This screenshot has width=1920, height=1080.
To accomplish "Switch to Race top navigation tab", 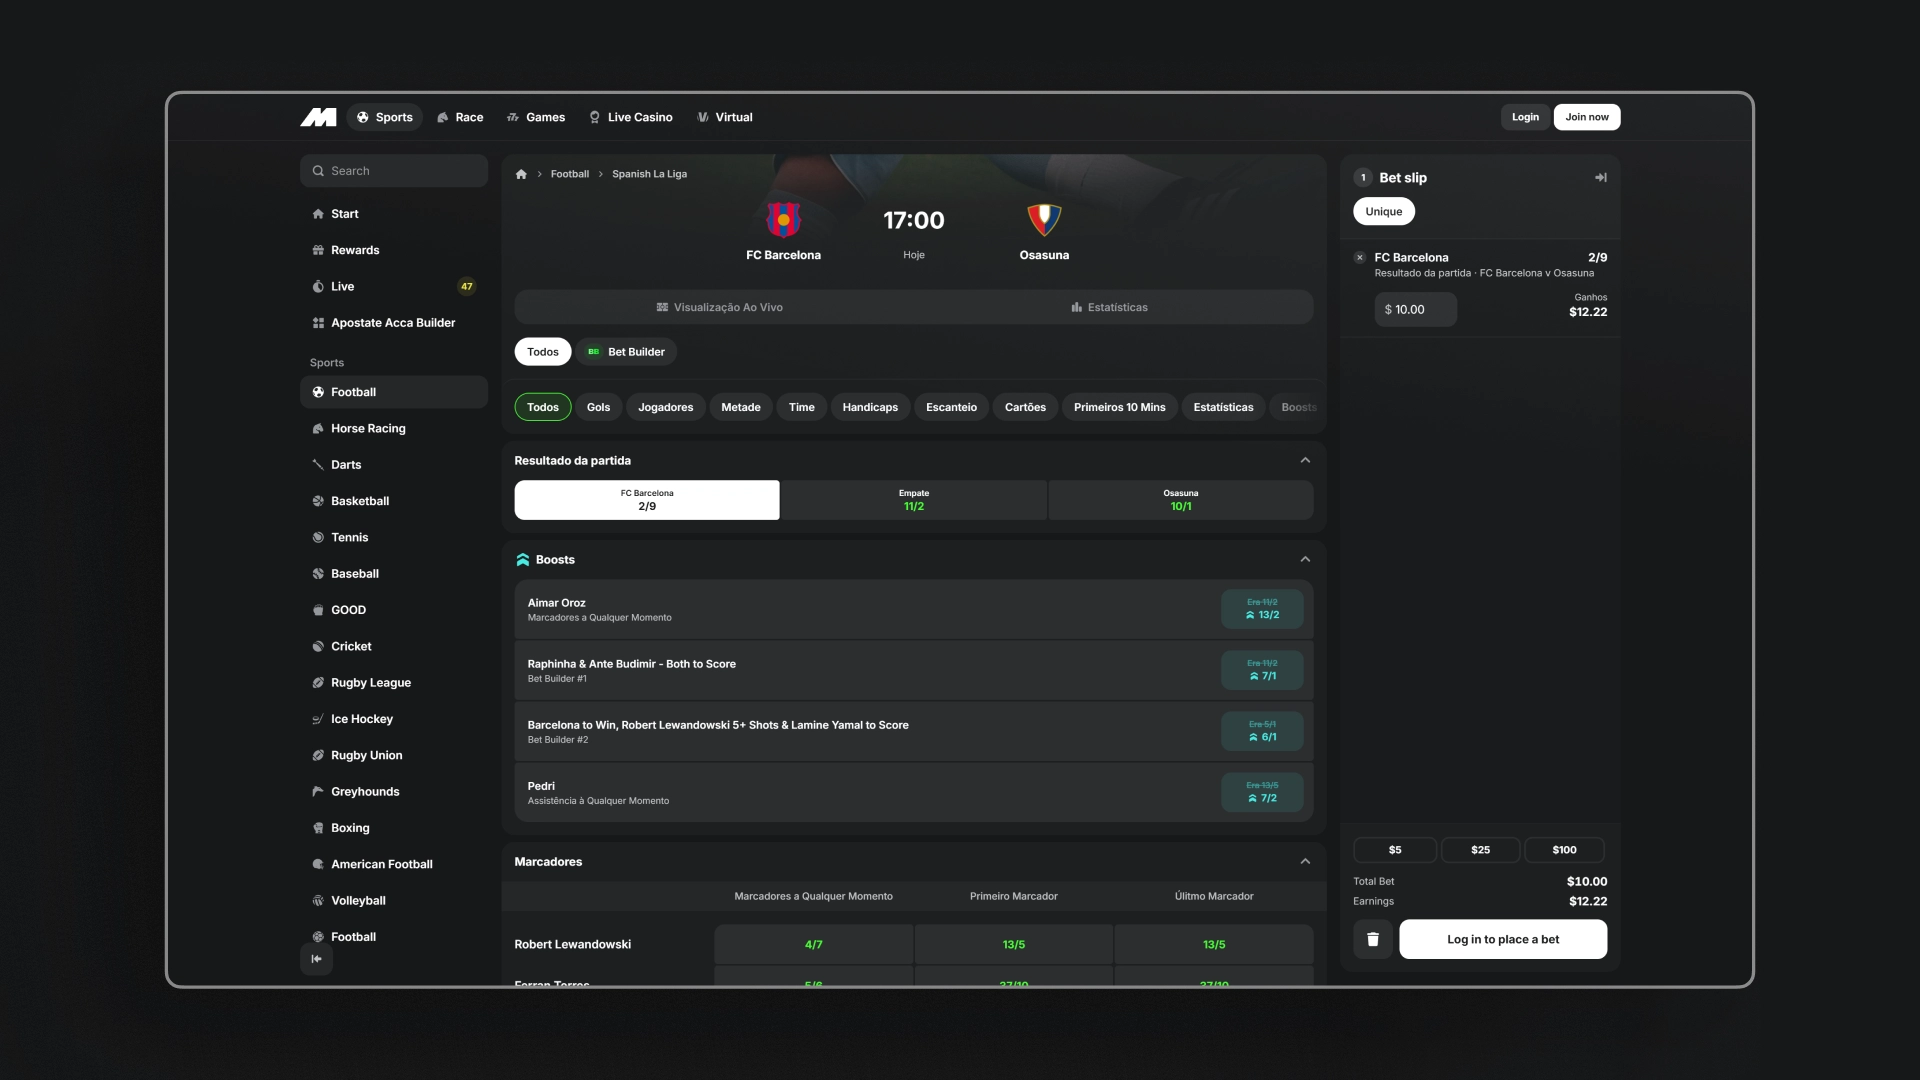I will pos(460,117).
